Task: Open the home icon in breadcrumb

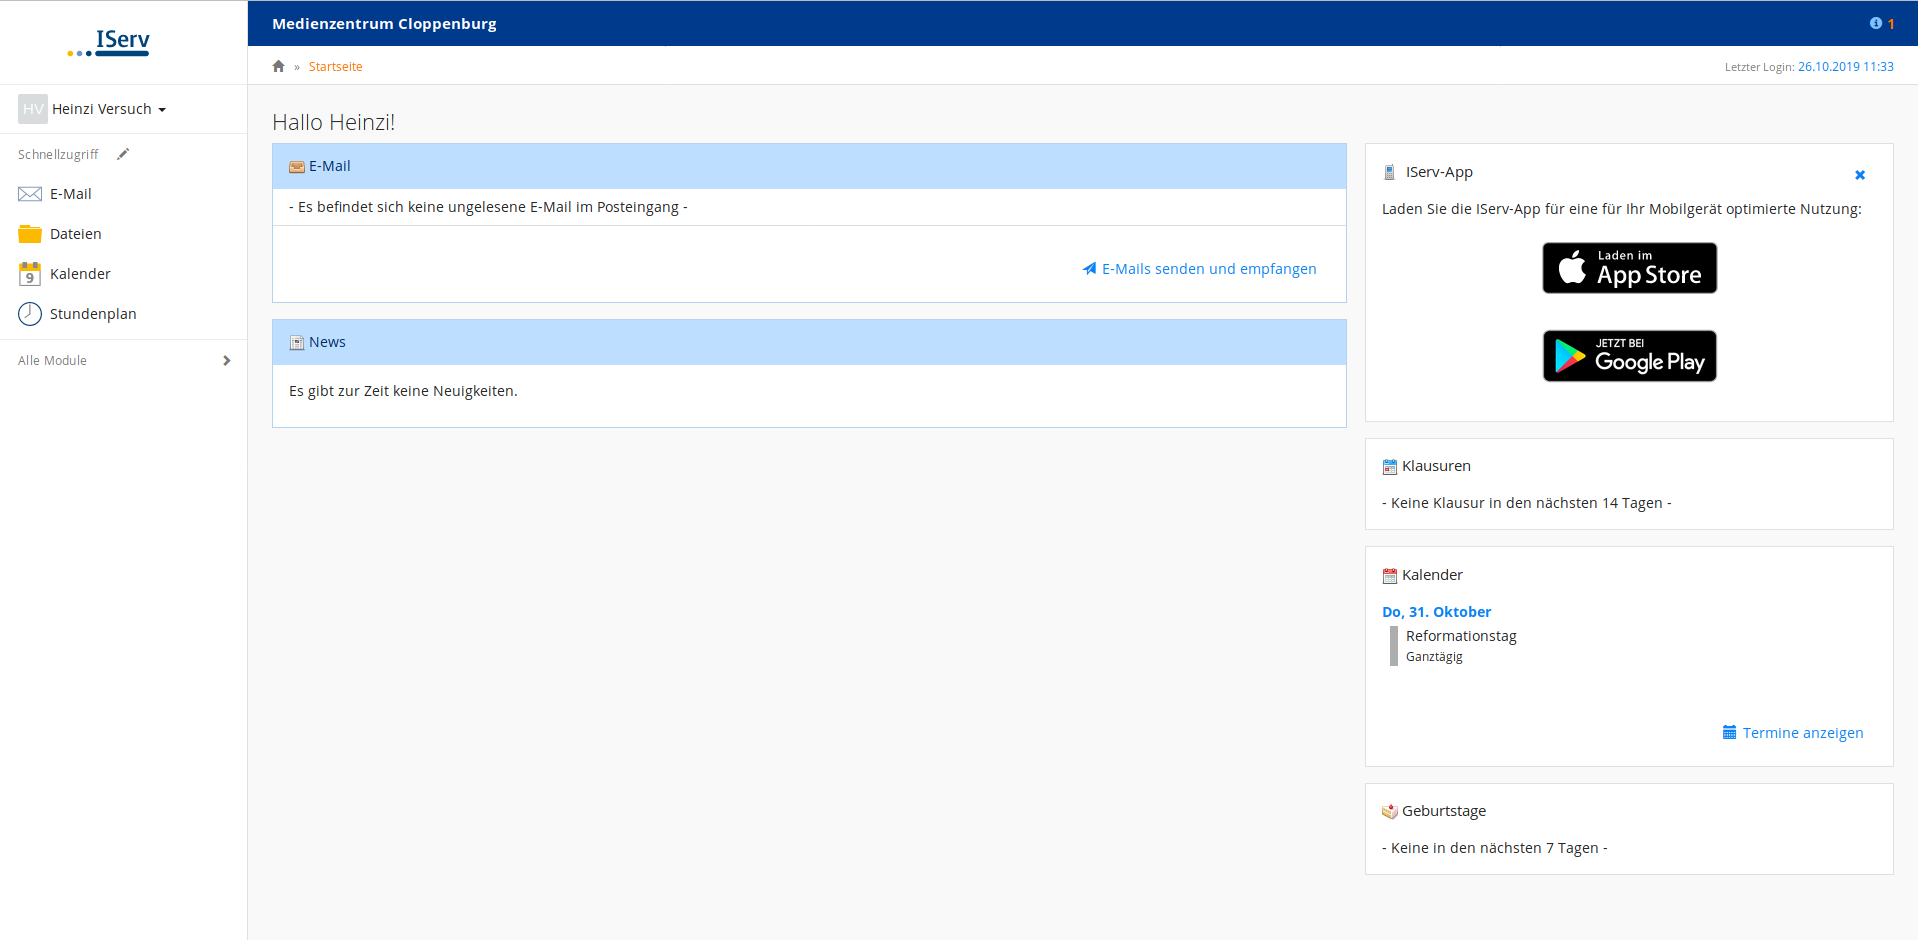Action: coord(279,67)
